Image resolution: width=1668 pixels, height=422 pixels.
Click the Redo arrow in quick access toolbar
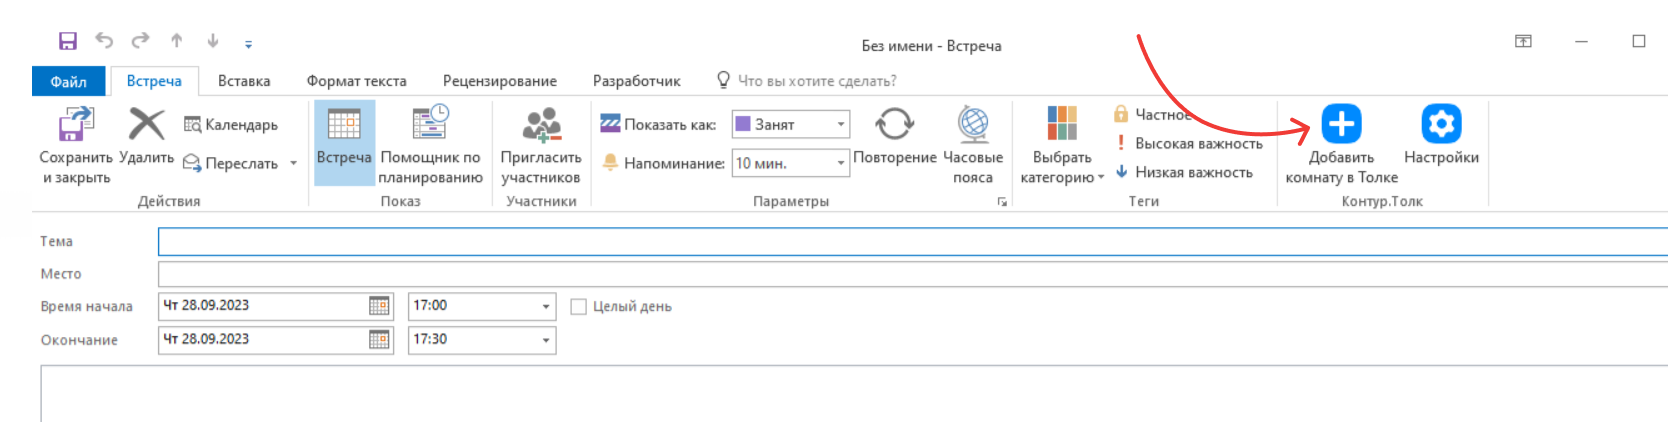pyautogui.click(x=140, y=40)
